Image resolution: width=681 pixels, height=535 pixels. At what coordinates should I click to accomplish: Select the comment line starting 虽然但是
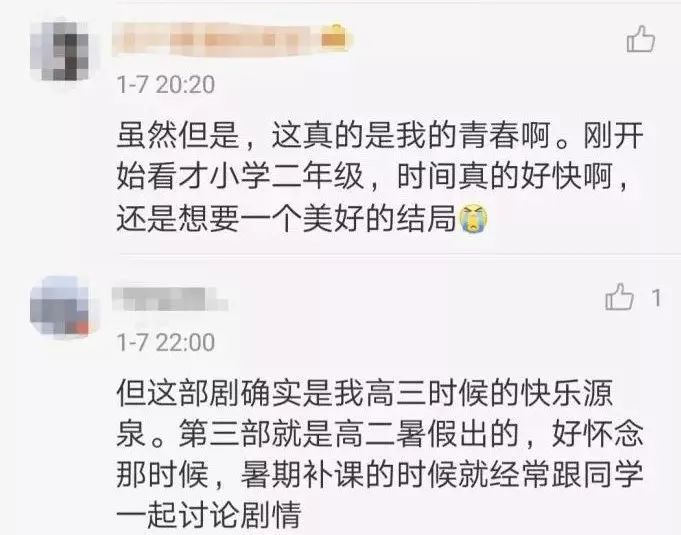tap(380, 135)
